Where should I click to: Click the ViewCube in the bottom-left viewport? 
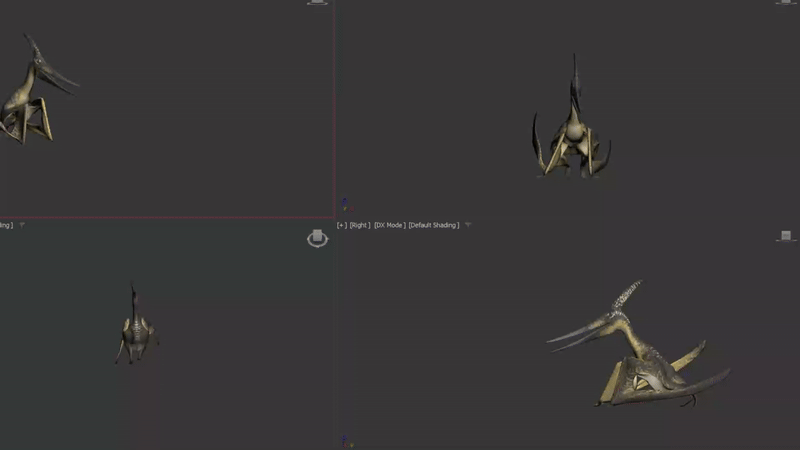point(317,238)
